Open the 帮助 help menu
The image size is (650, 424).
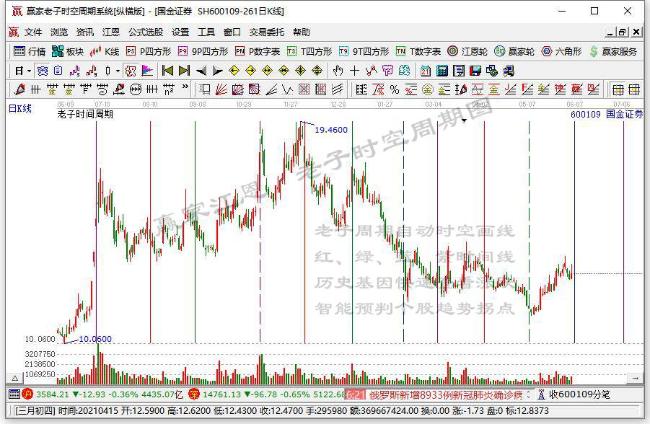coord(301,32)
